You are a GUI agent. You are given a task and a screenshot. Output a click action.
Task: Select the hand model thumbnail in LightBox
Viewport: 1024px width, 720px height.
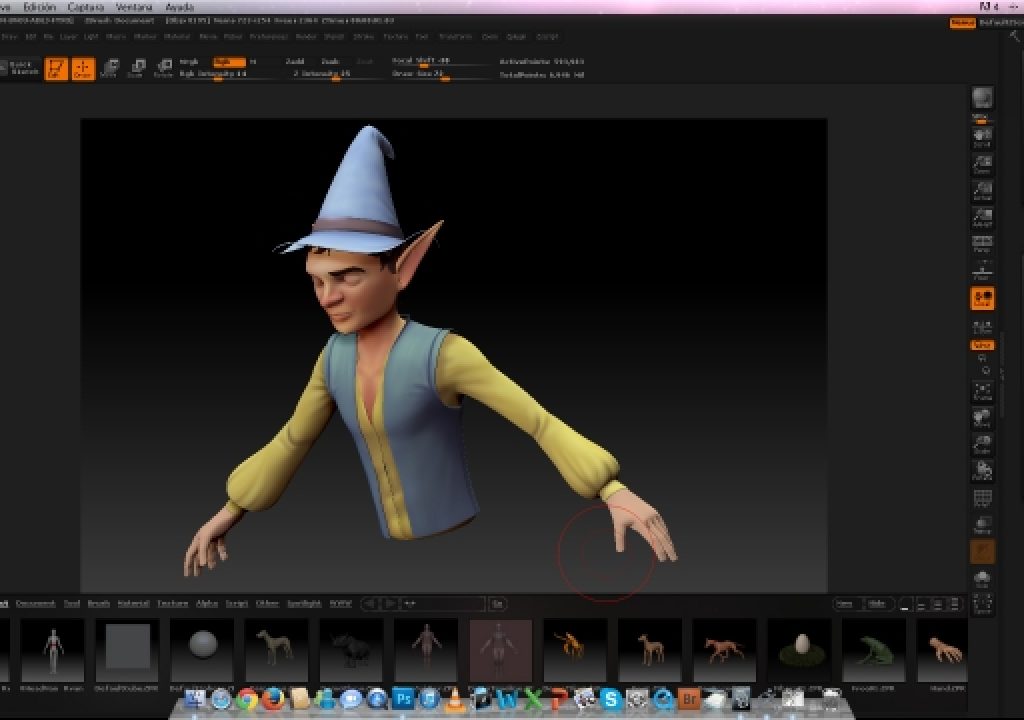(944, 651)
